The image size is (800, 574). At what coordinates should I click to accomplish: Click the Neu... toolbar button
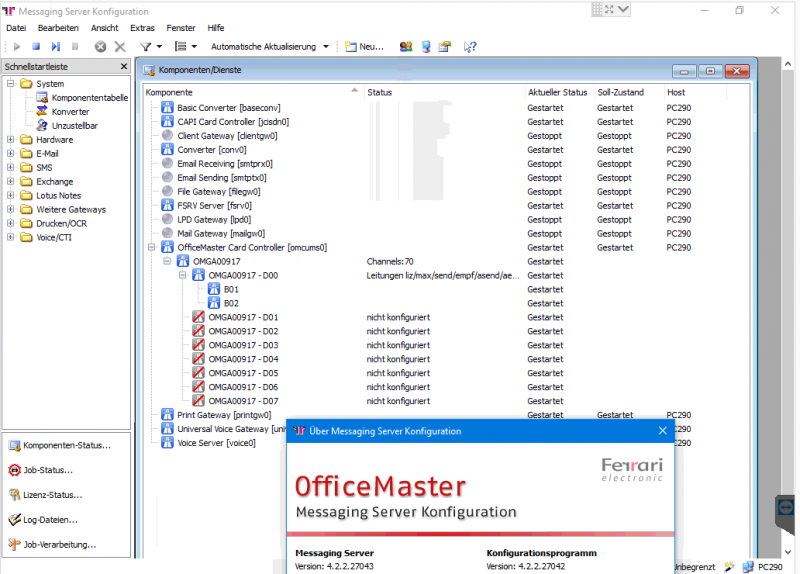(x=364, y=46)
